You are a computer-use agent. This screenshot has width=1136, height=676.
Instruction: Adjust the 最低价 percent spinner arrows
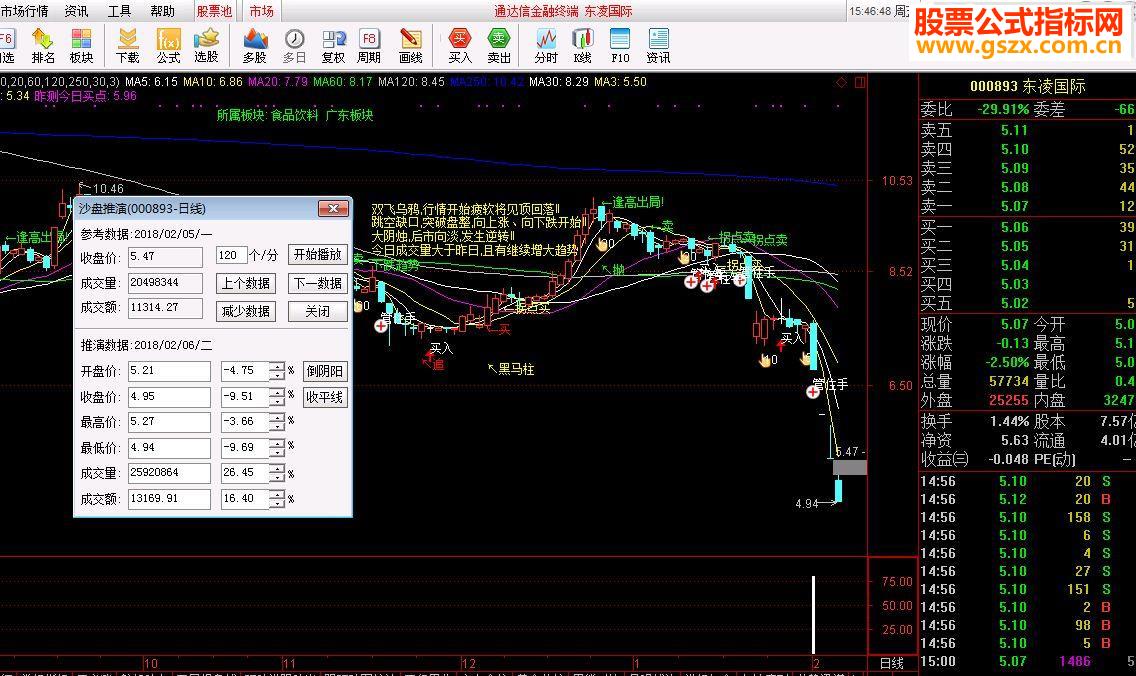pos(277,448)
